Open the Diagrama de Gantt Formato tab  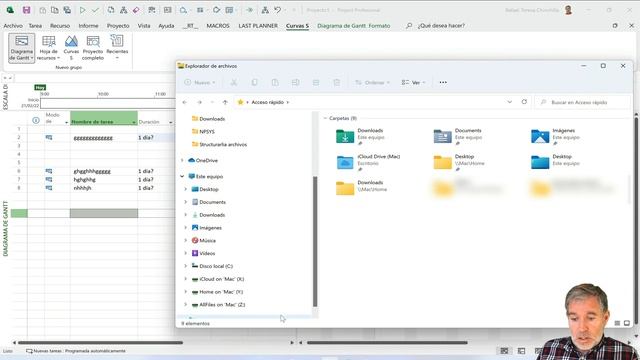point(353,26)
